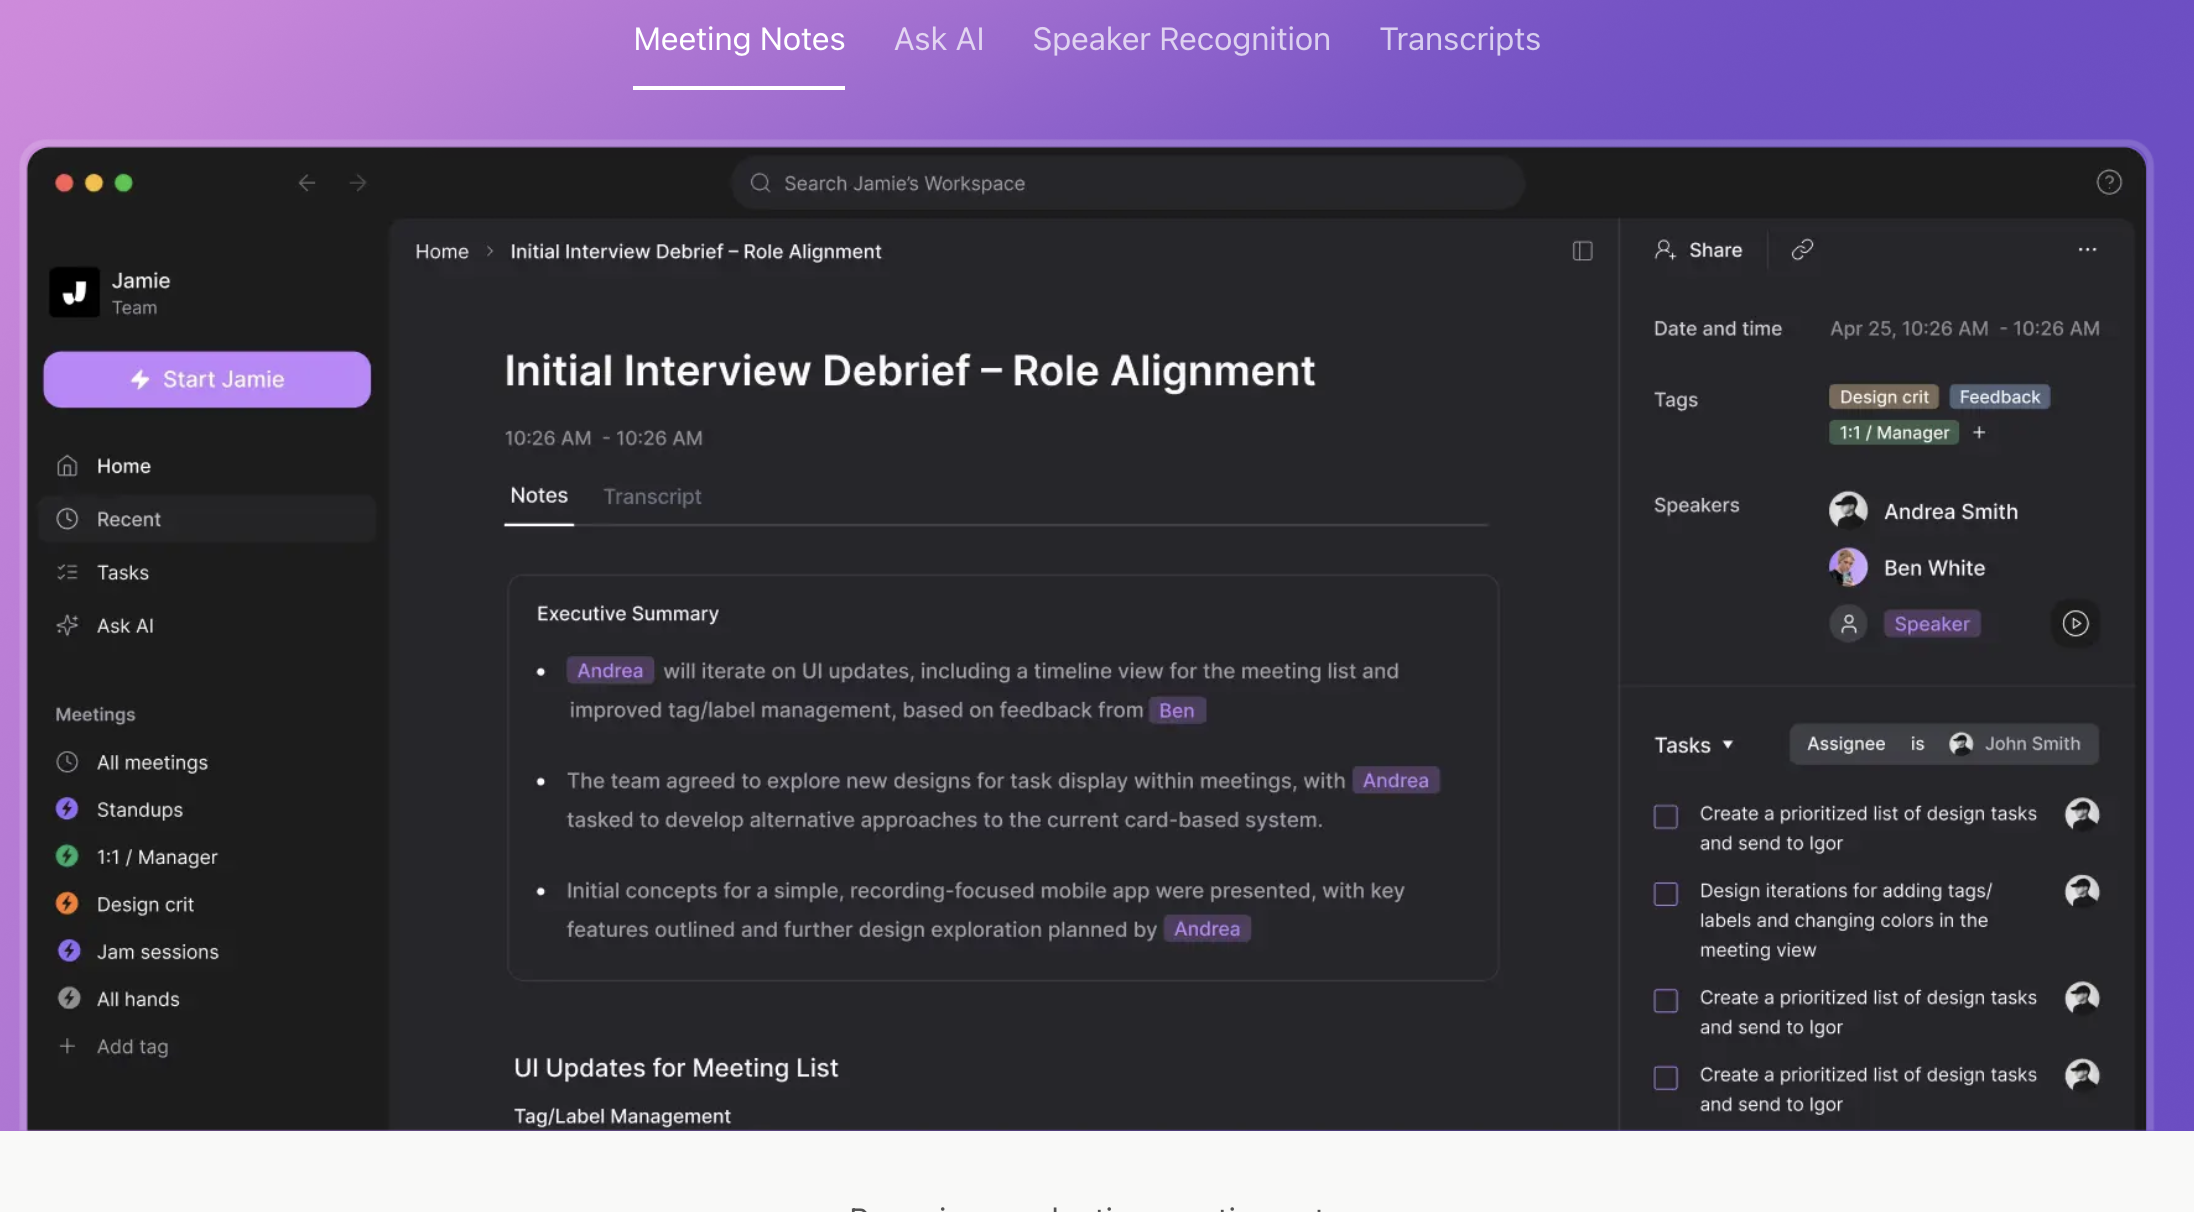The image size is (2194, 1212).
Task: Open the Jamie workspace logo
Action: (75, 292)
